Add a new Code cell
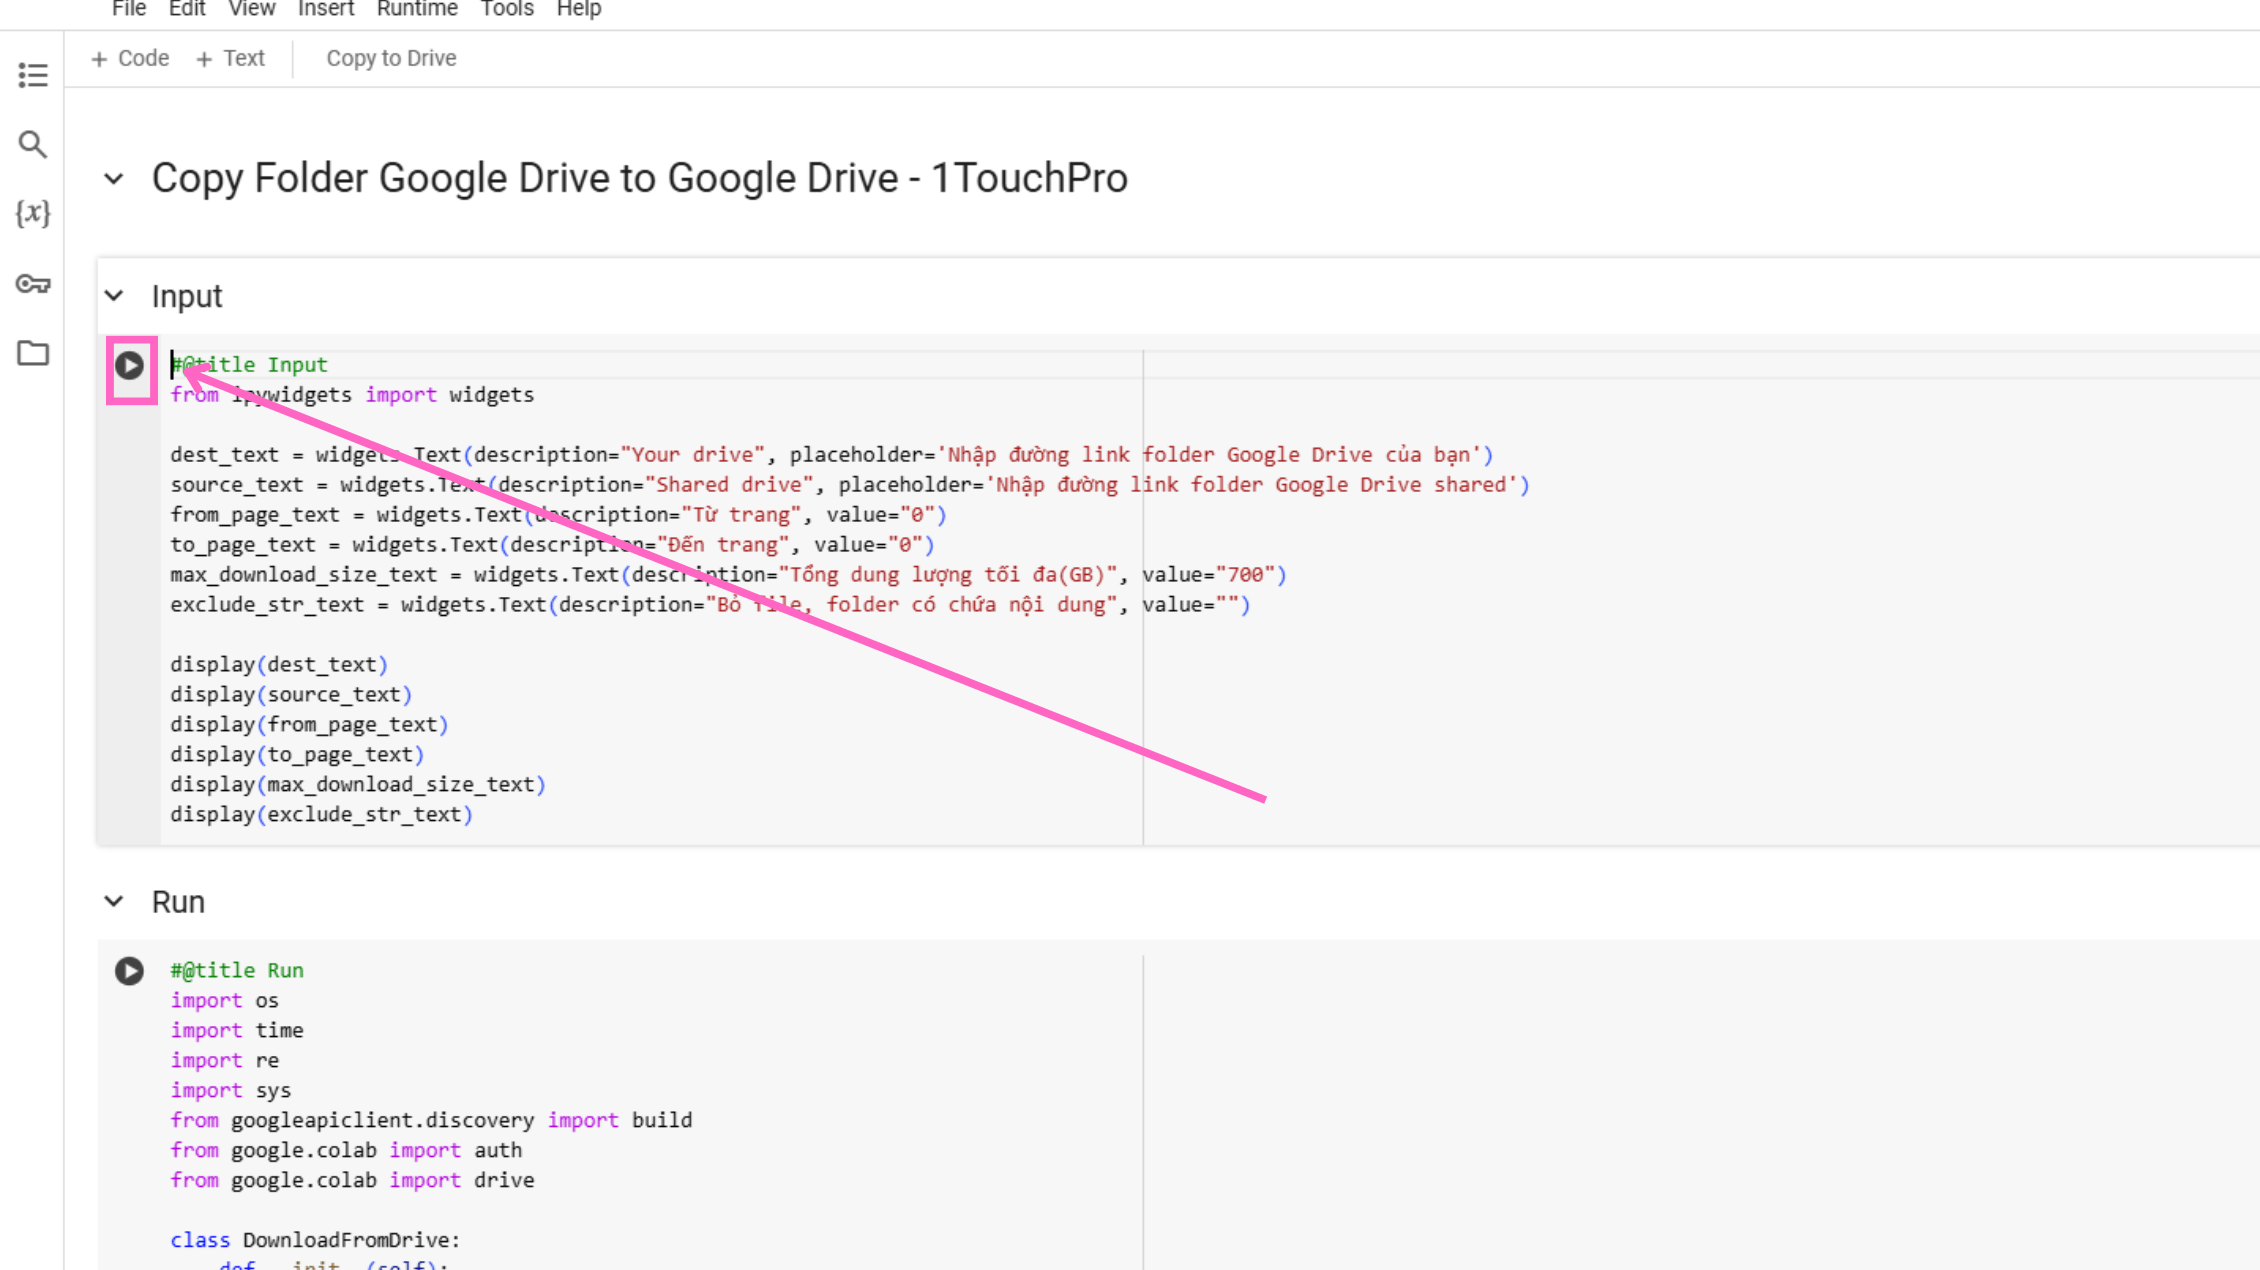The height and width of the screenshot is (1270, 2260). click(130, 59)
